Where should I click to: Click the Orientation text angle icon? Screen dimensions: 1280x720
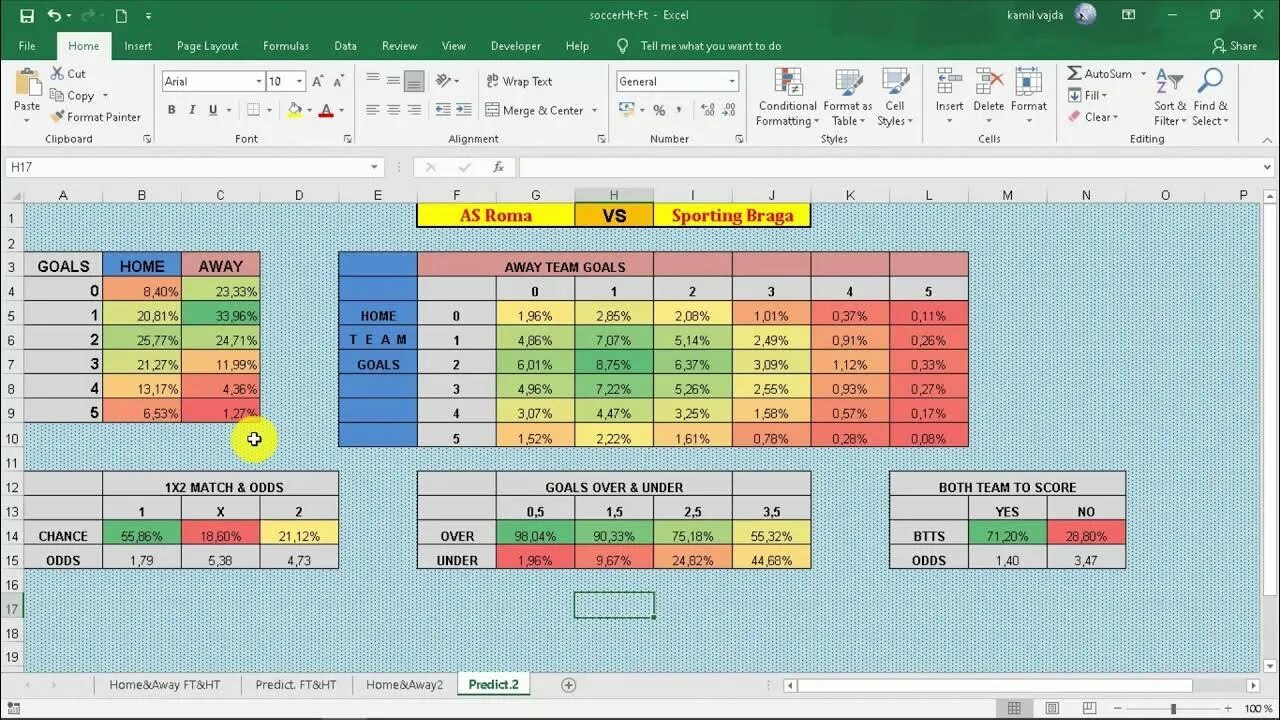(445, 81)
